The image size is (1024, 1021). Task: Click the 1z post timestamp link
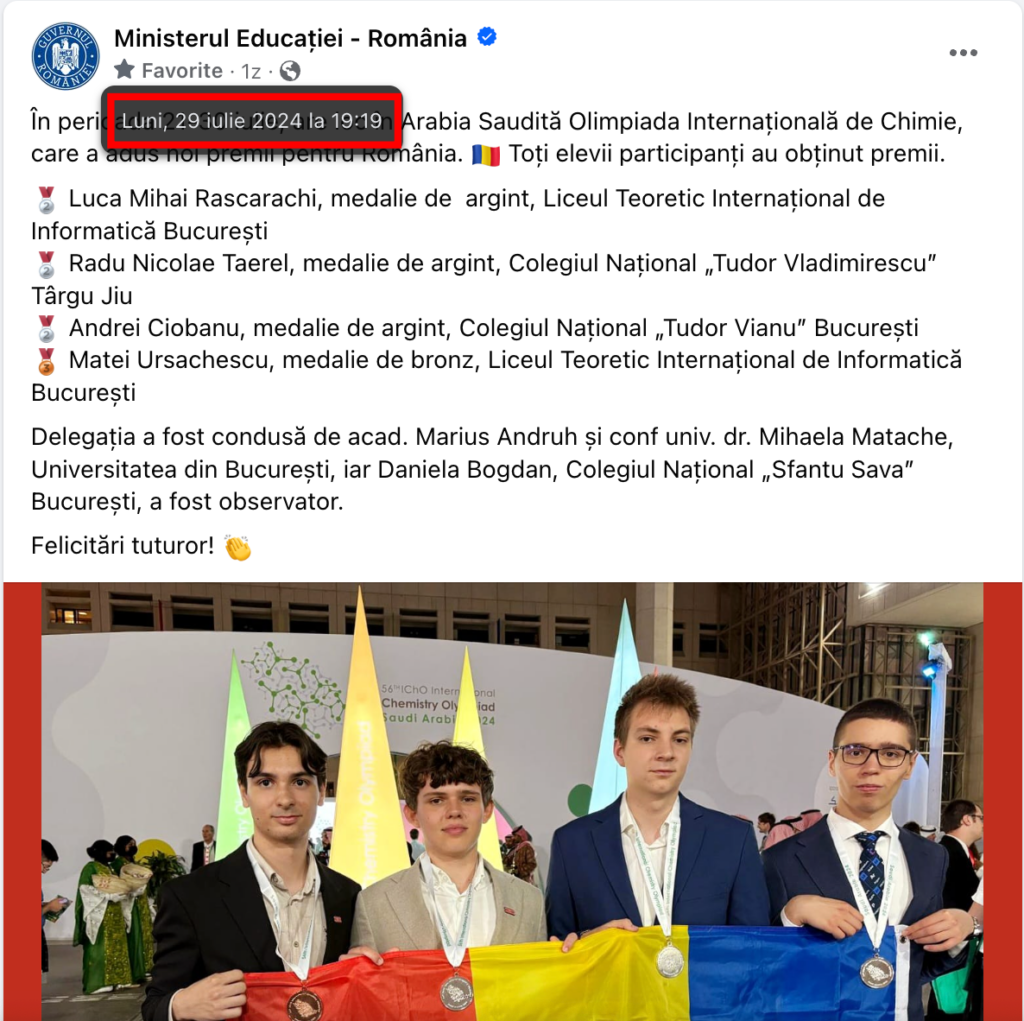point(251,71)
